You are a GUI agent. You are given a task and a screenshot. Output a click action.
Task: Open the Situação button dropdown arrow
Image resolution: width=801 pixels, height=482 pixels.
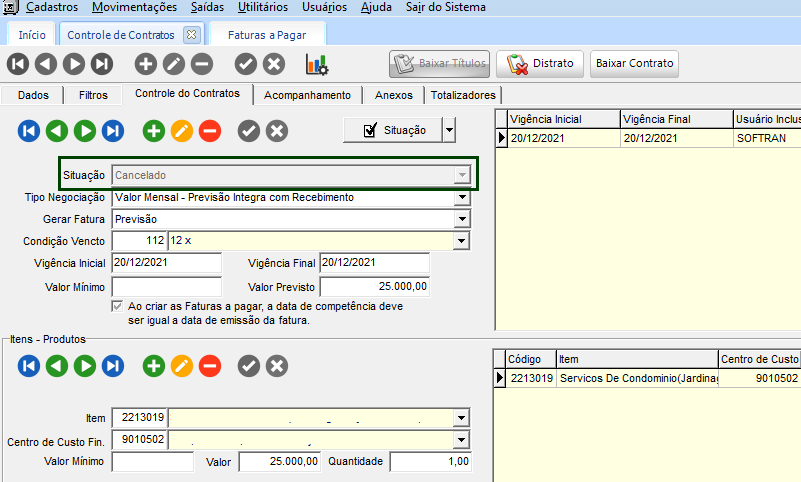tap(449, 130)
